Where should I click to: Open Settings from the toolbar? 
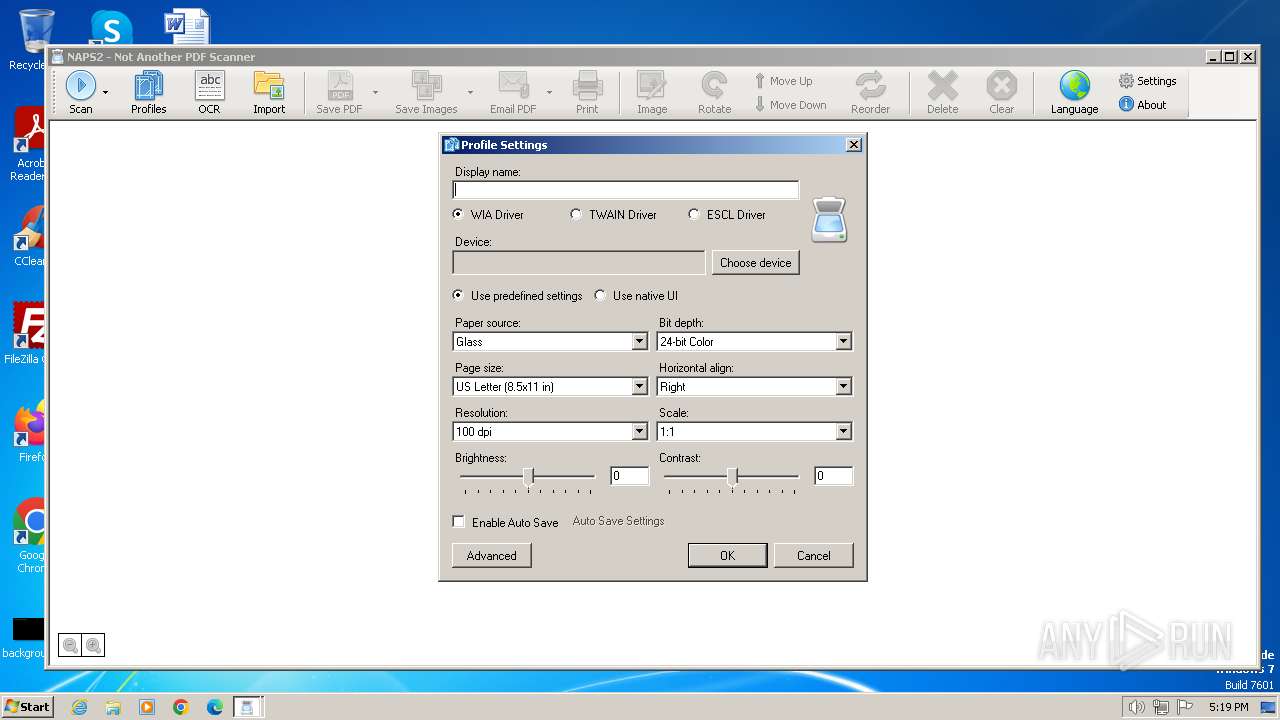pos(1147,81)
